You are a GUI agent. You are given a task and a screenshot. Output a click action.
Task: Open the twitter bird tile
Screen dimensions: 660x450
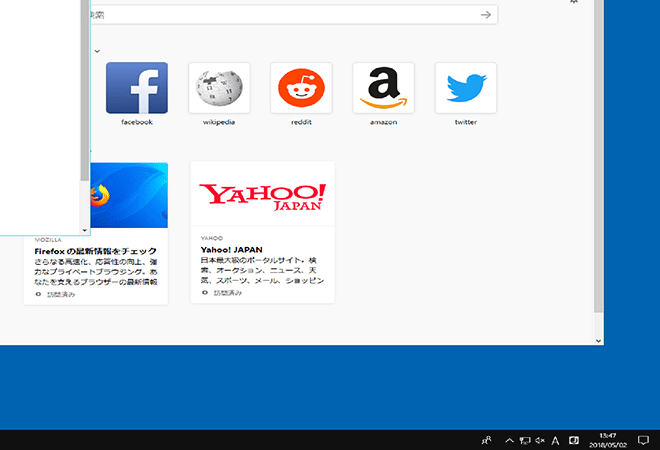[x=466, y=88]
